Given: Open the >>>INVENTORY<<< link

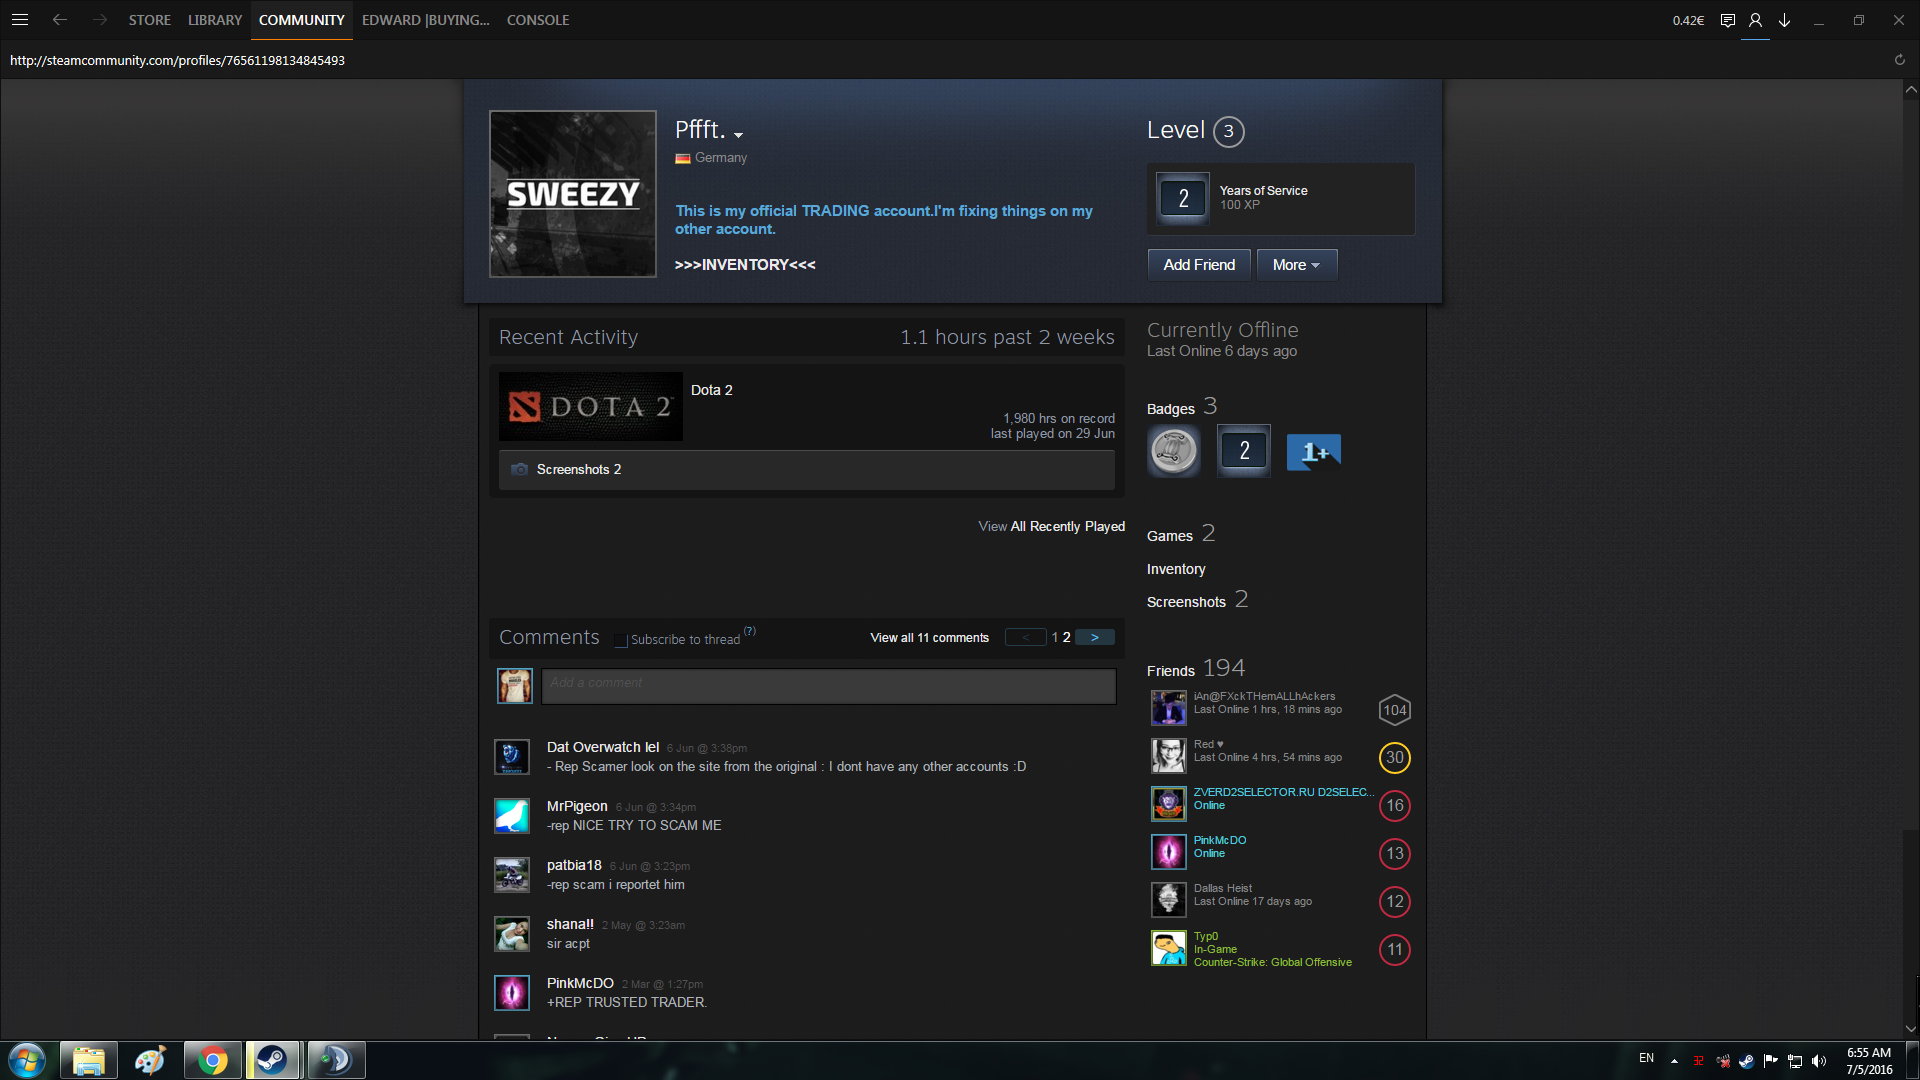Looking at the screenshot, I should click(x=745, y=265).
